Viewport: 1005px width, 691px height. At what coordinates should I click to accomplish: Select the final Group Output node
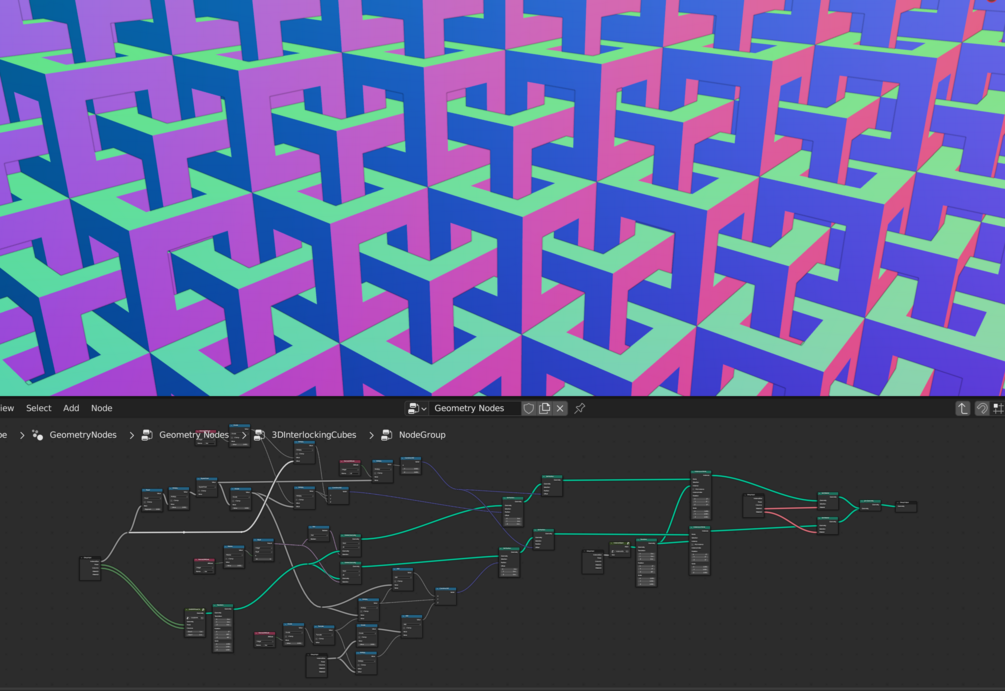906,506
